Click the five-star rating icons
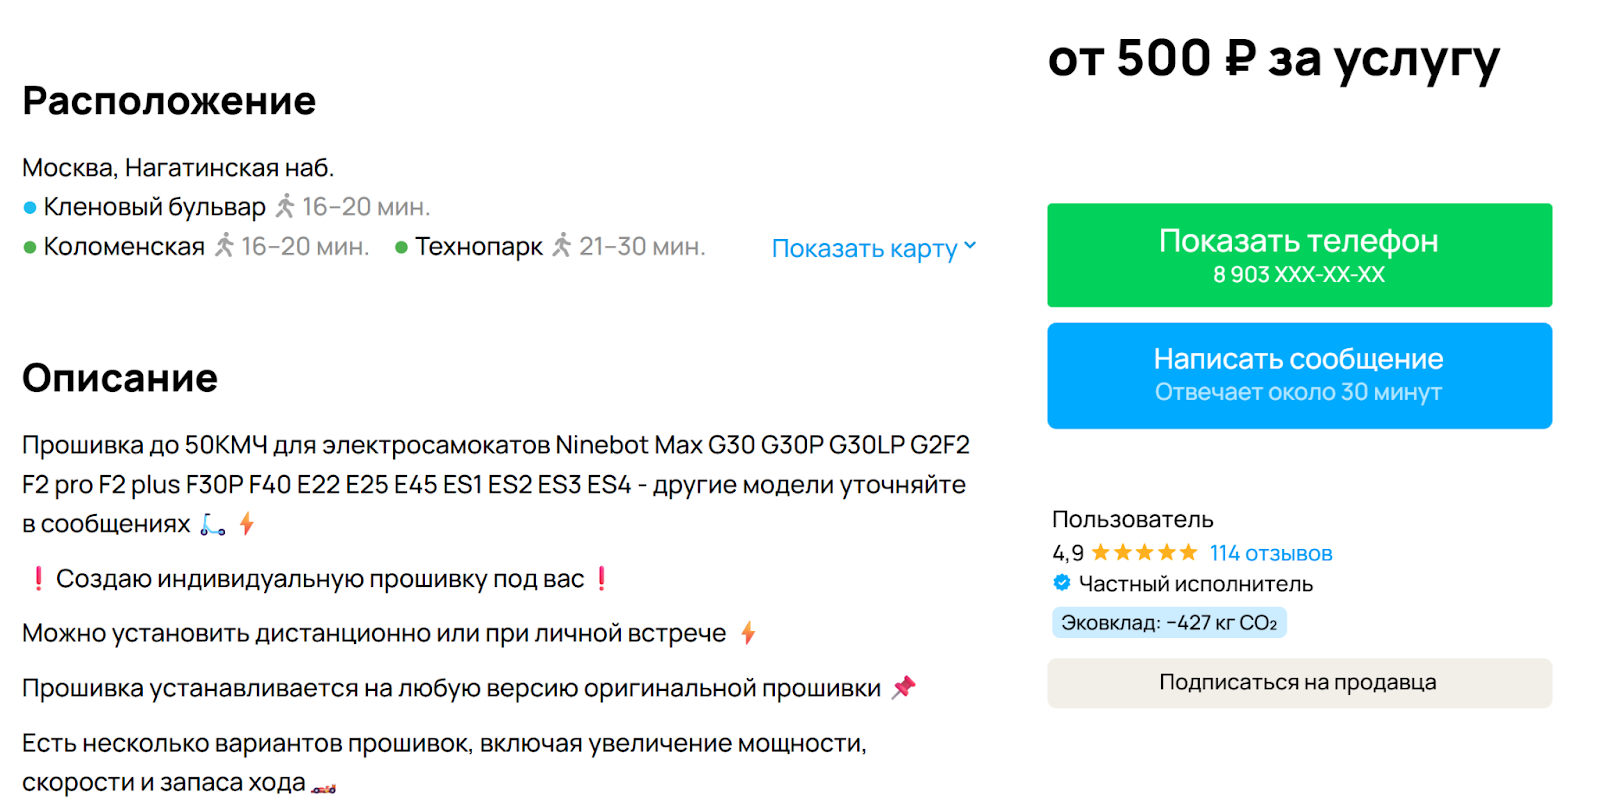Screen dimensions: 1600x809 [x=1144, y=553]
